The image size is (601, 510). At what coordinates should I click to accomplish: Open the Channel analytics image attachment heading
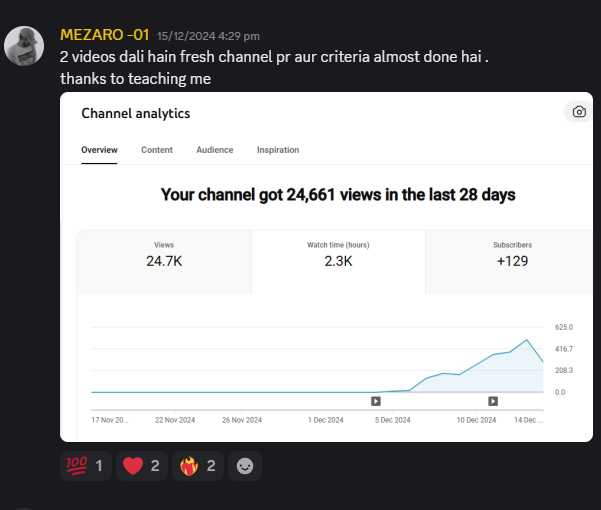136,113
